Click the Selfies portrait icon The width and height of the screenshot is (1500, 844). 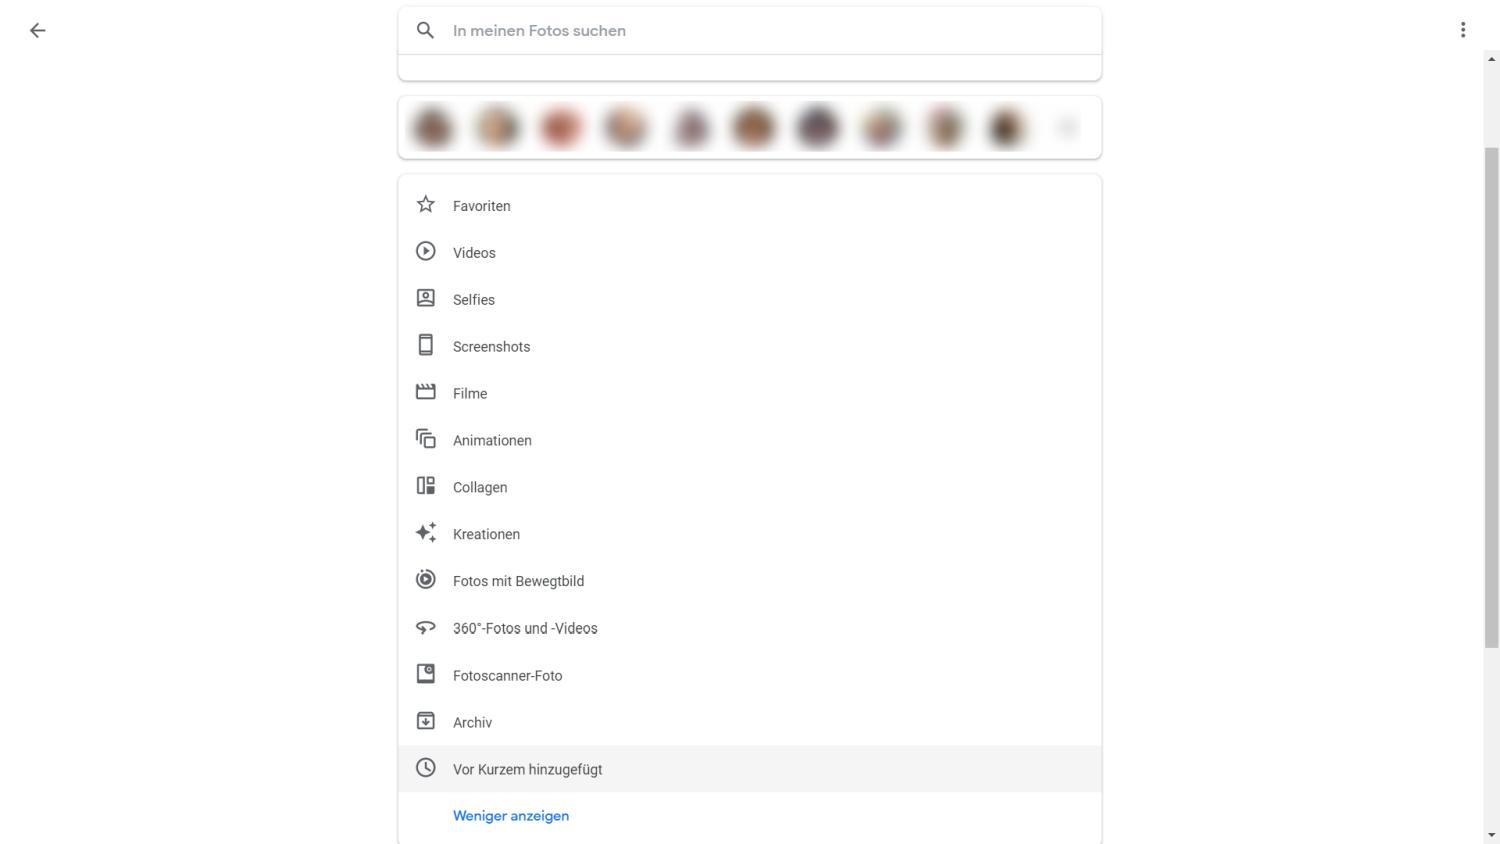425,299
